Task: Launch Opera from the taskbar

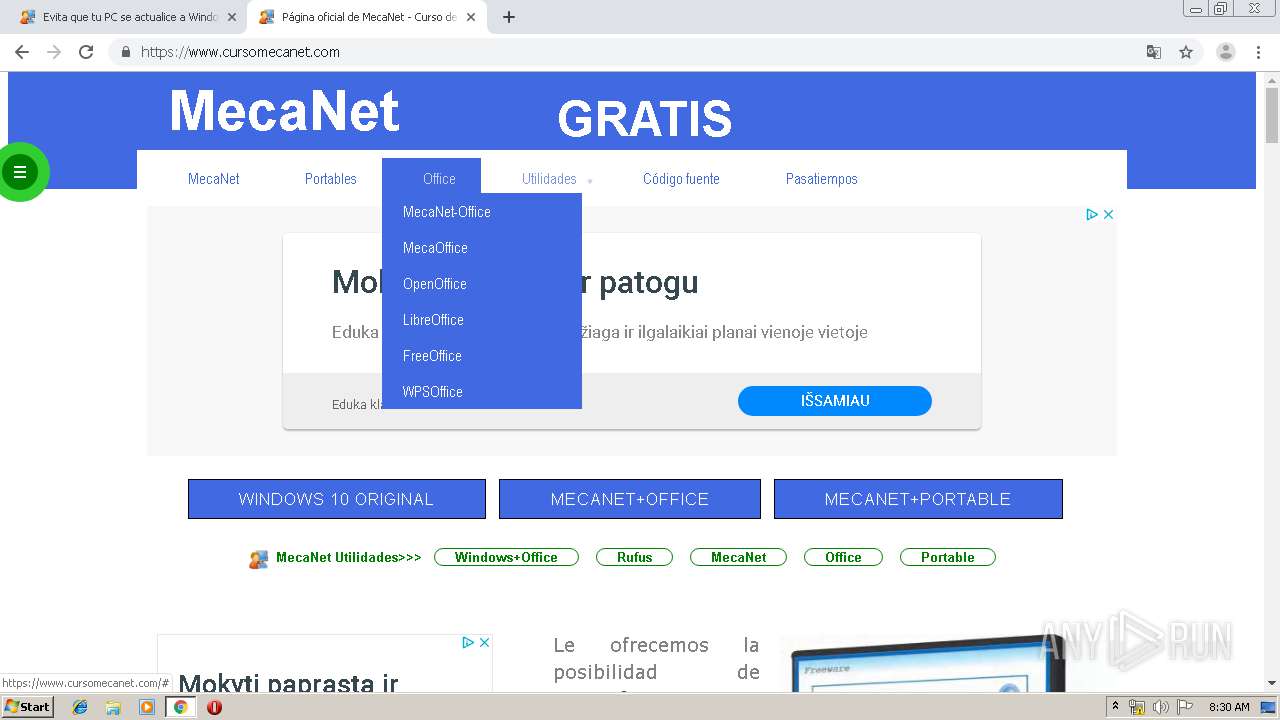Action: [214, 707]
